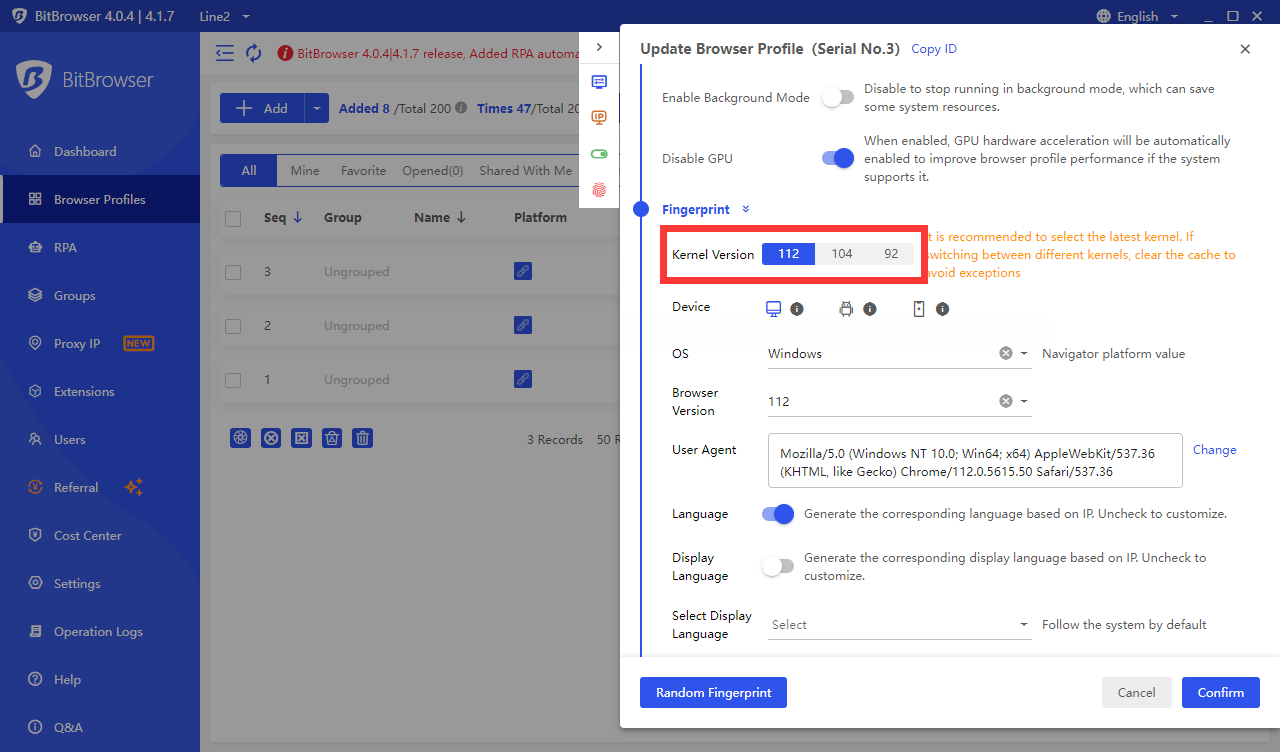This screenshot has width=1280, height=752.
Task: Click the refresh icon in the top bar
Action: pos(254,53)
